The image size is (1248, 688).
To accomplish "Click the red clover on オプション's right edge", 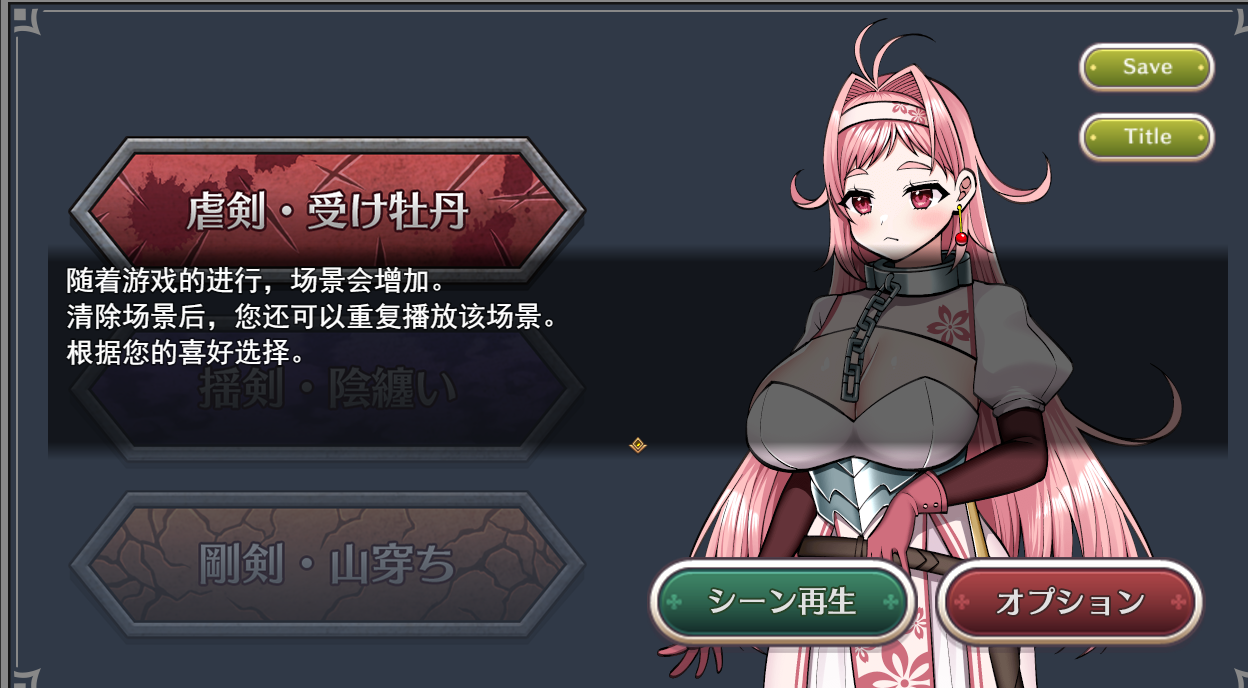I will pos(1179,602).
